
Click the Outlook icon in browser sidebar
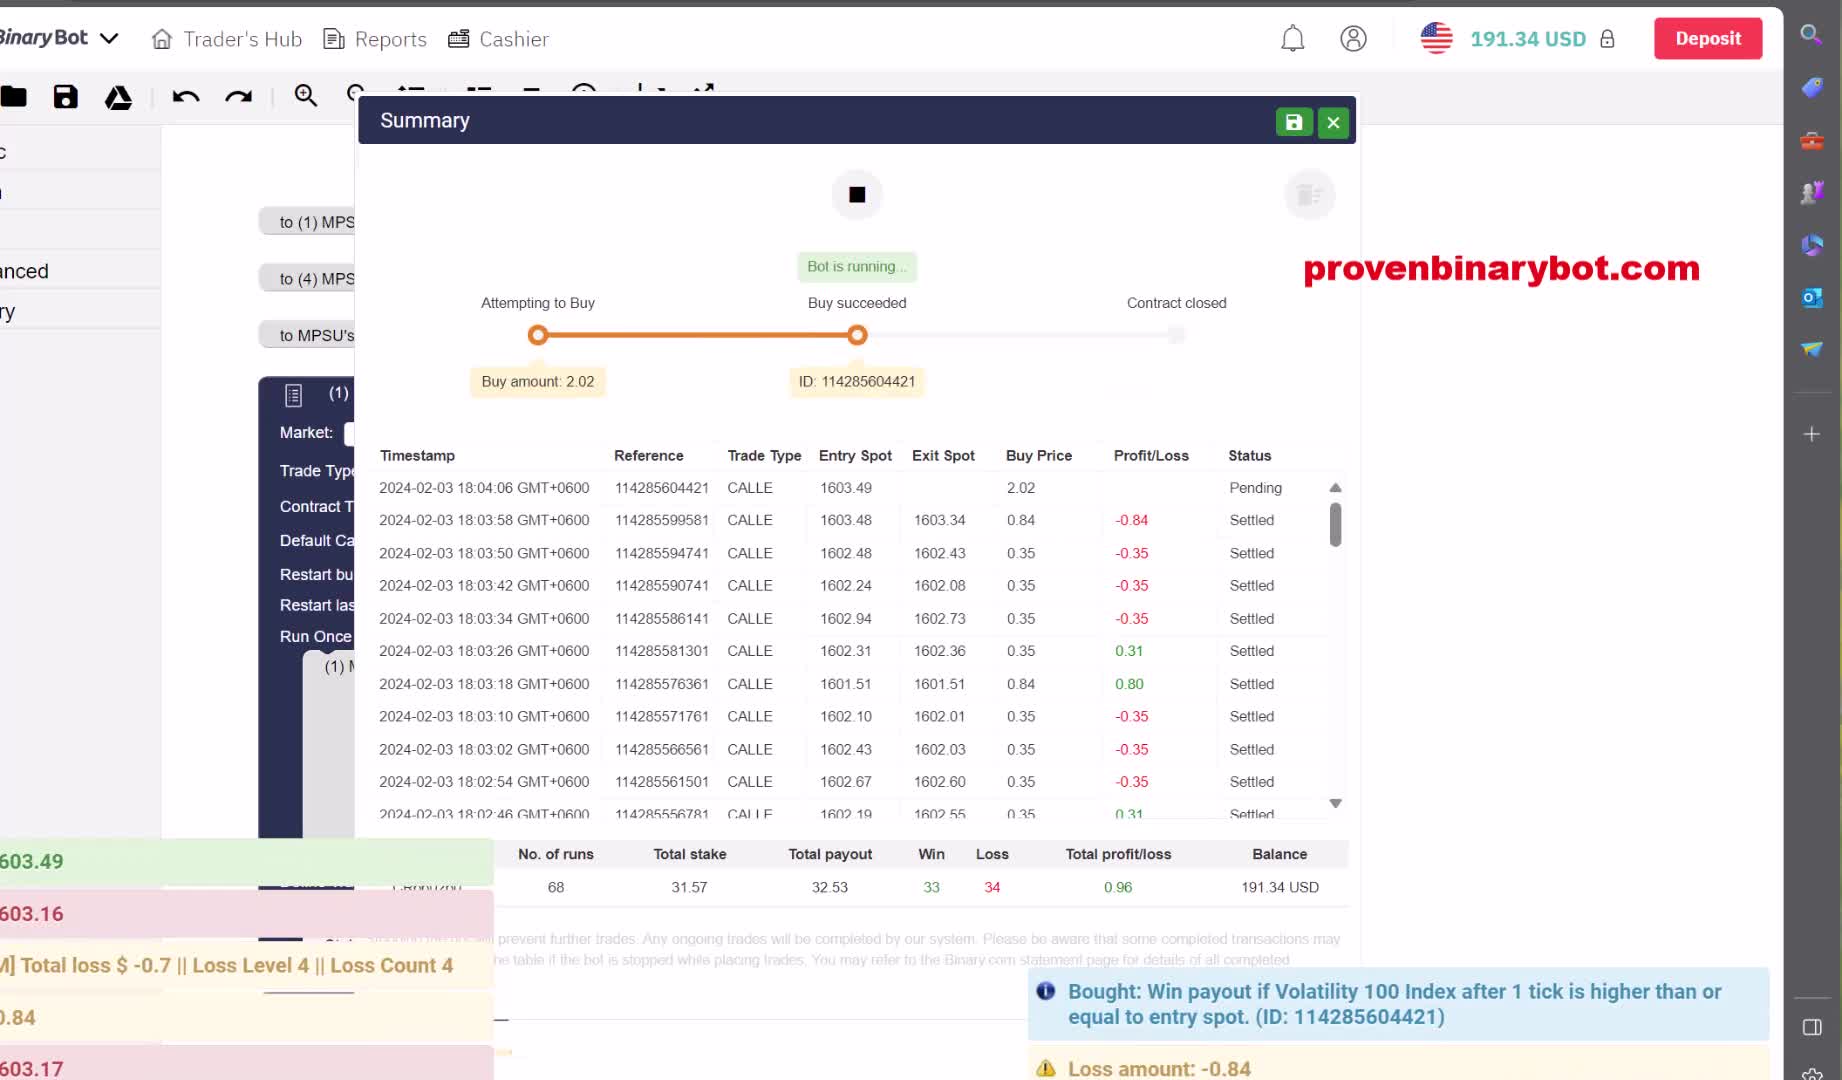1811,298
